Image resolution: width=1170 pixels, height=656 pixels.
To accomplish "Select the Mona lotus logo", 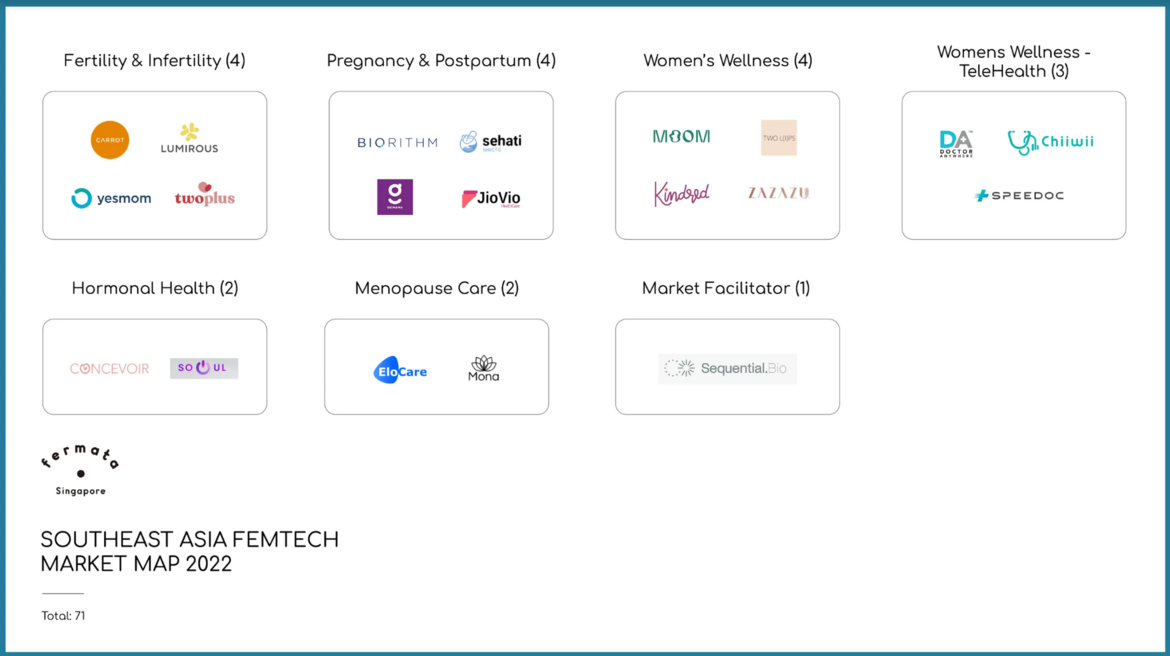I will pos(484,368).
